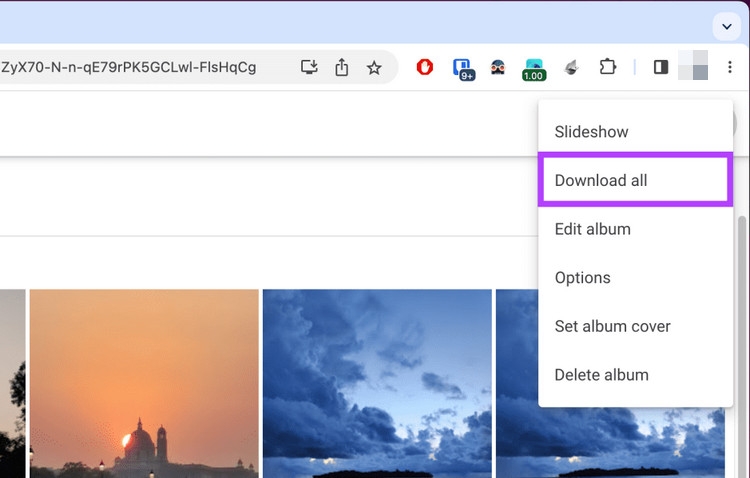
Task: Click the share page icon
Action: [x=342, y=67]
